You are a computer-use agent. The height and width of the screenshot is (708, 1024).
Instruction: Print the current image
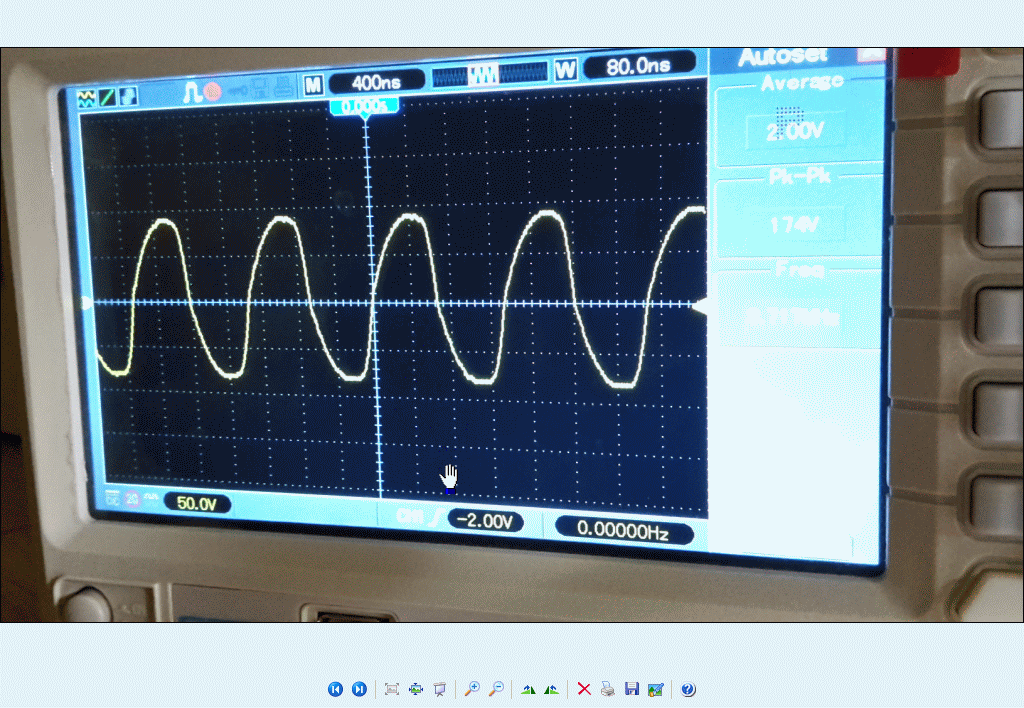tap(608, 689)
